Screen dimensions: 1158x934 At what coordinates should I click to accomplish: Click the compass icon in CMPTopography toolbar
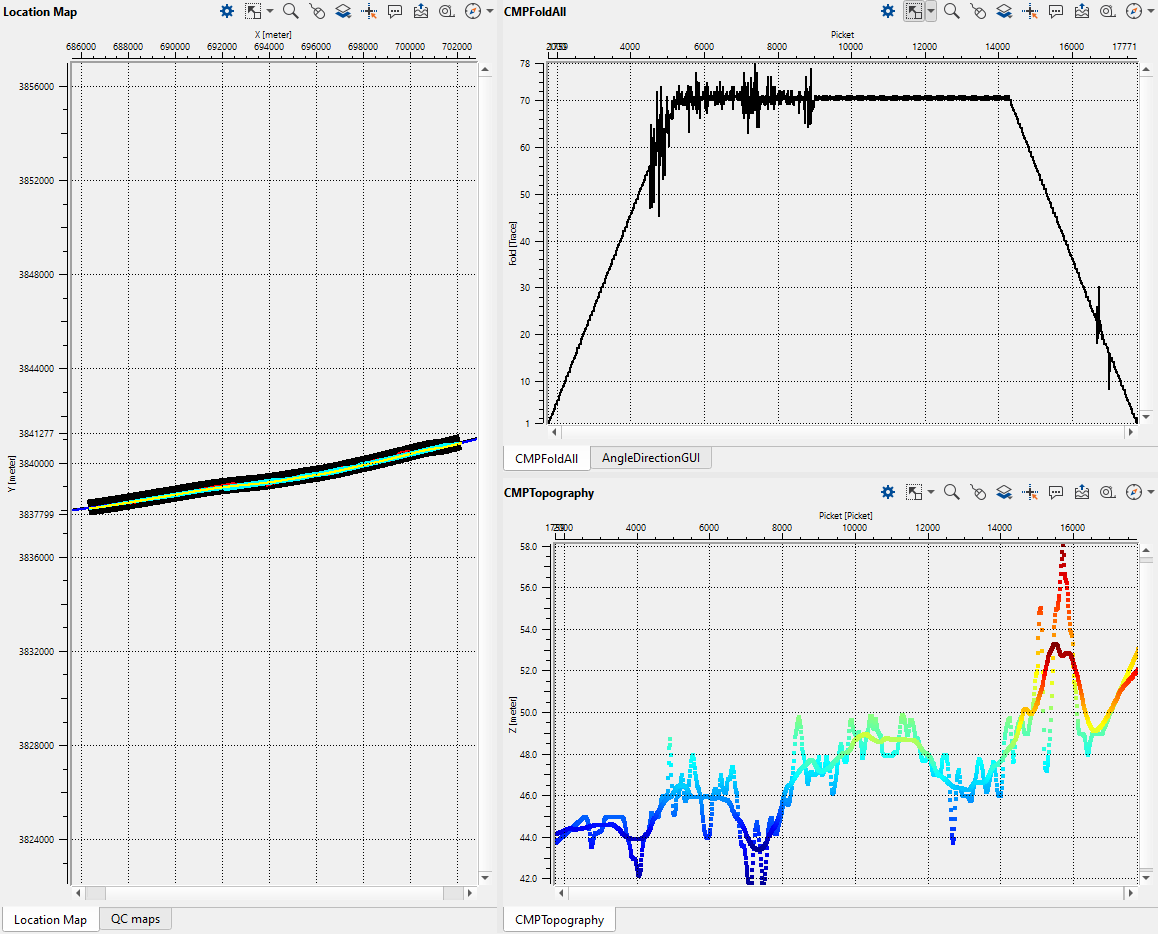[1133, 493]
